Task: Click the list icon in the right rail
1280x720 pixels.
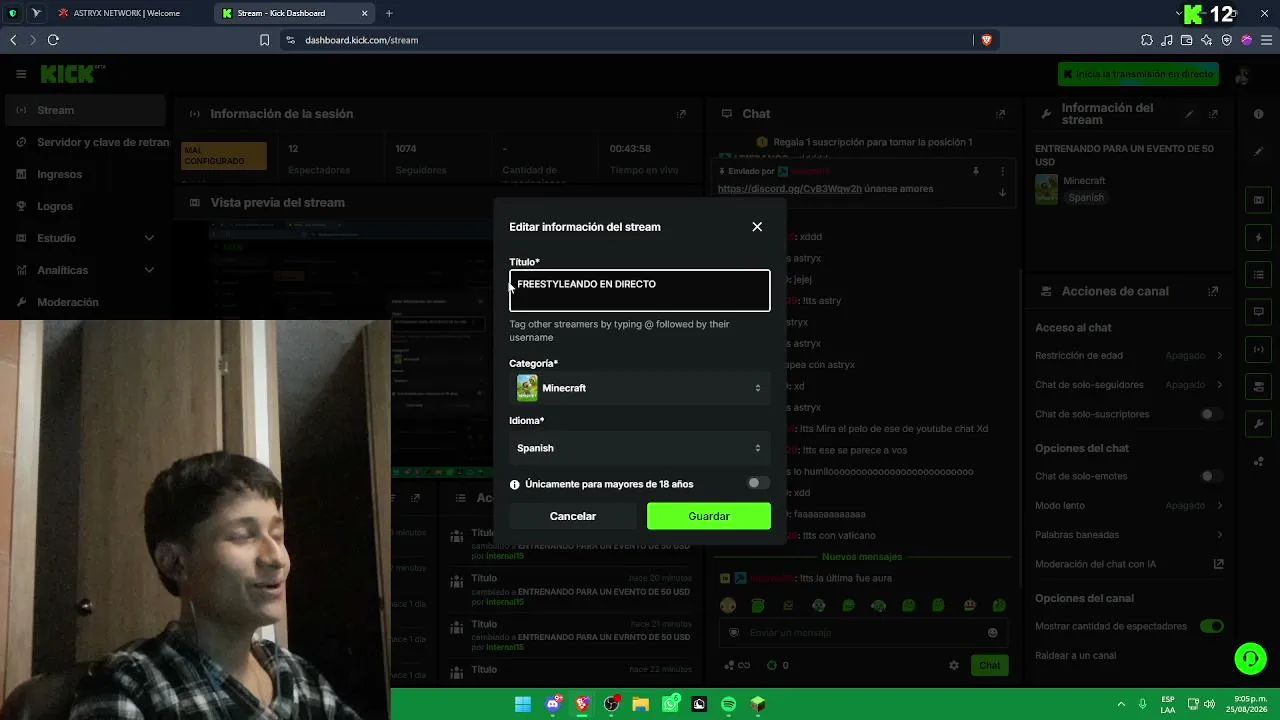Action: pos(1258,275)
